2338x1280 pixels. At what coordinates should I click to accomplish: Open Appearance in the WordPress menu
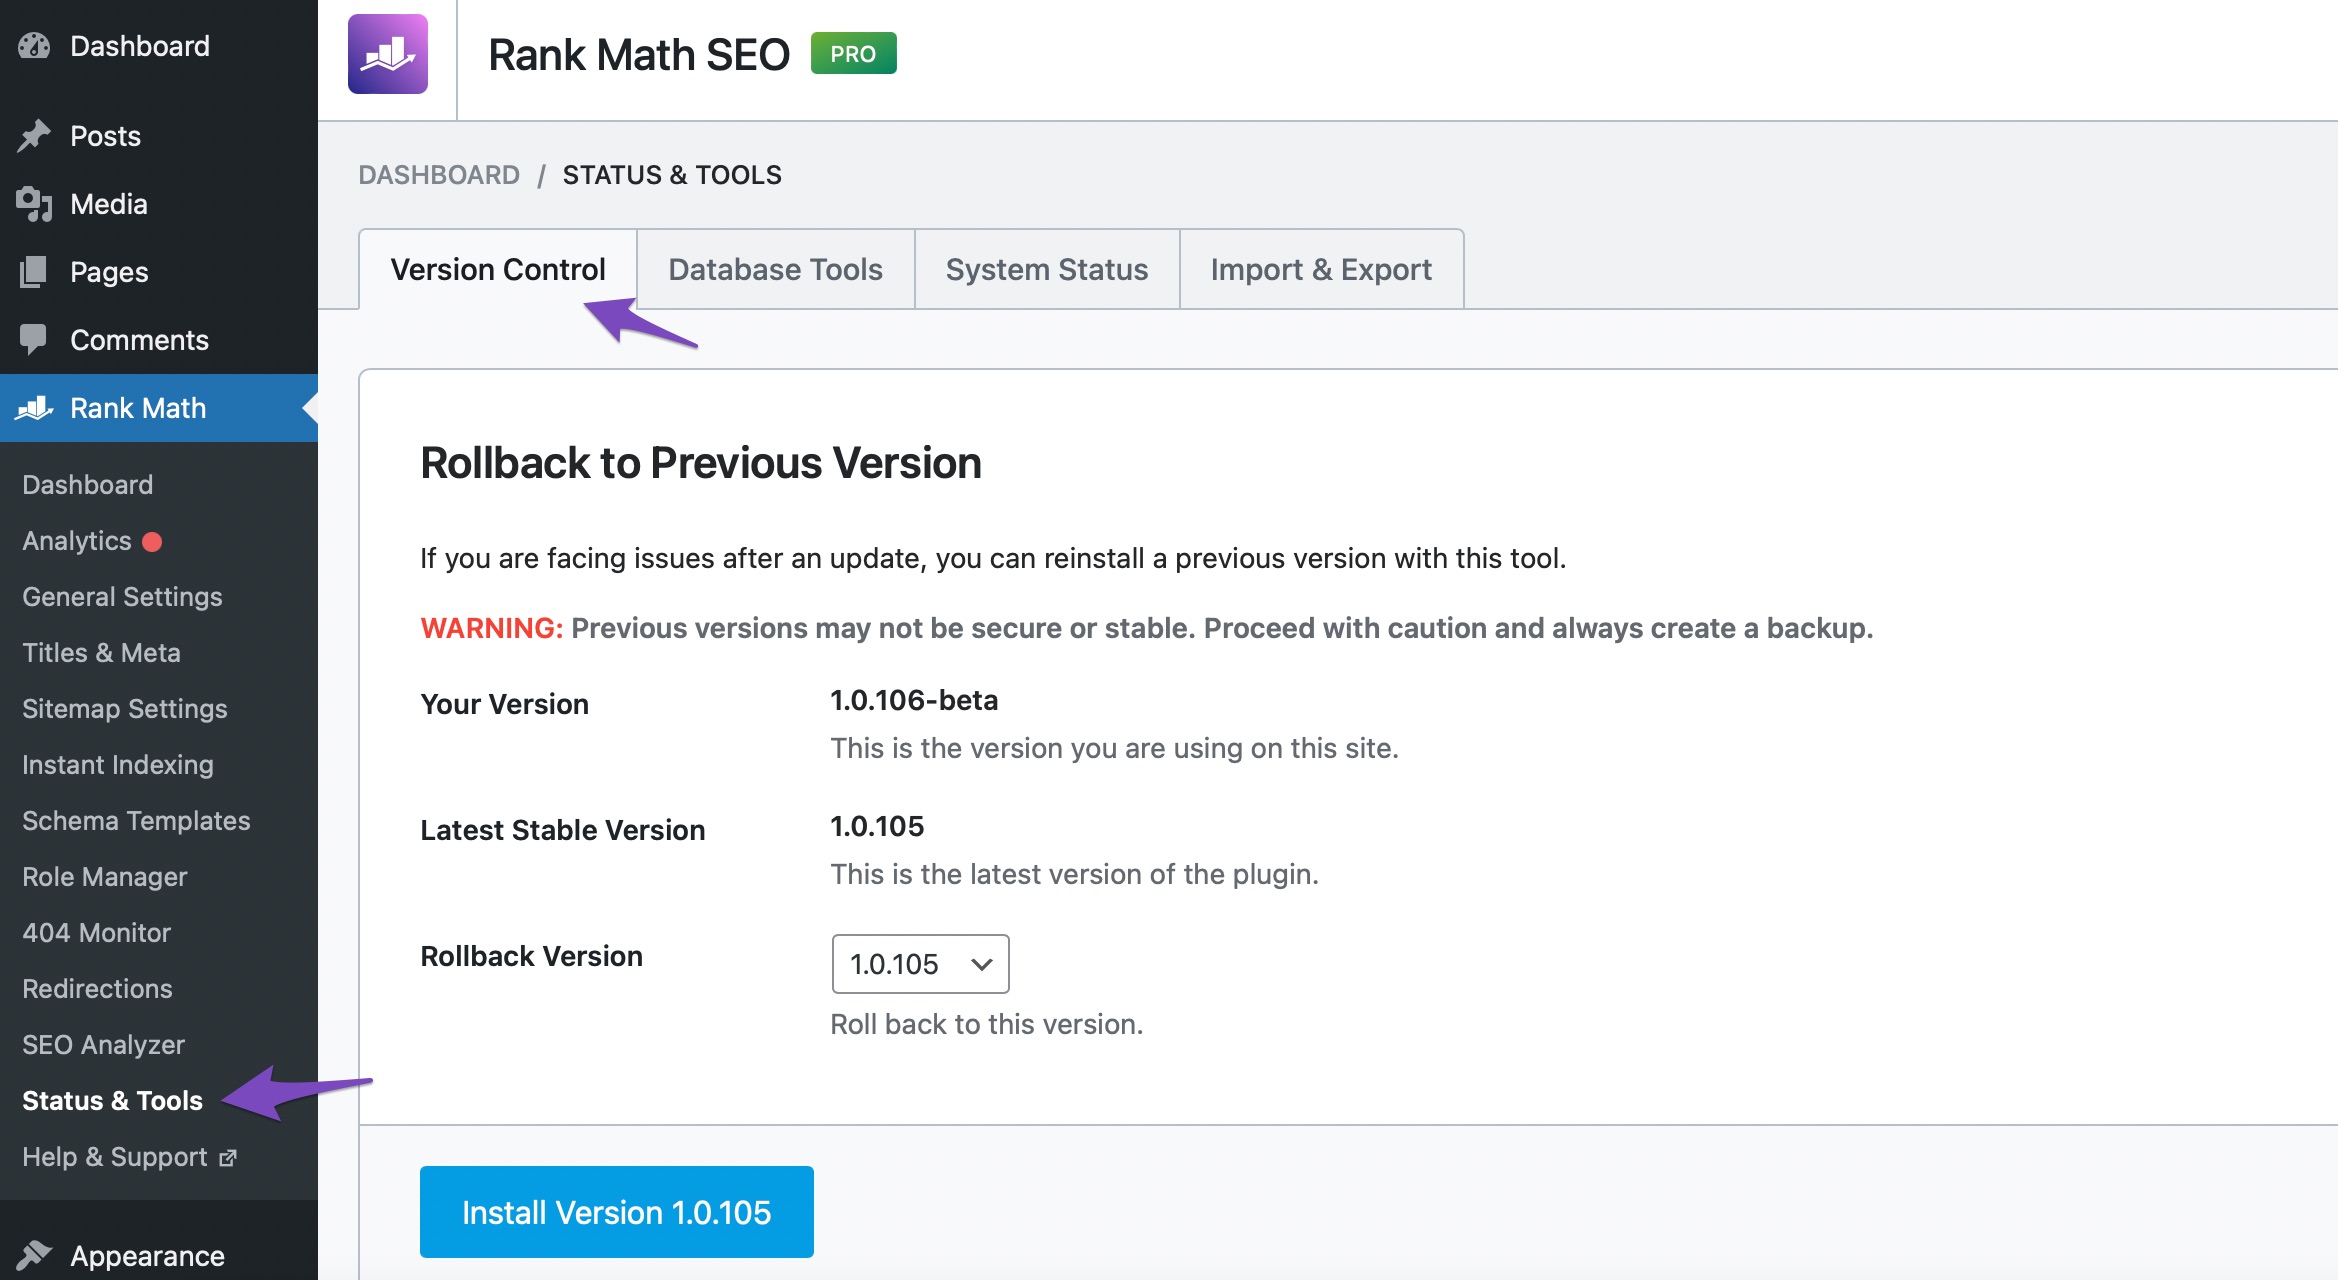[x=159, y=1256]
